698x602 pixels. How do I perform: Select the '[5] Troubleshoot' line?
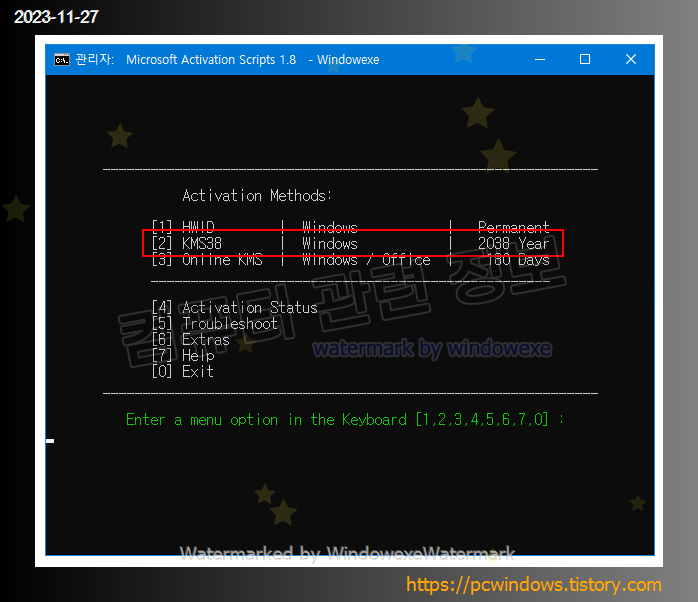[214, 324]
